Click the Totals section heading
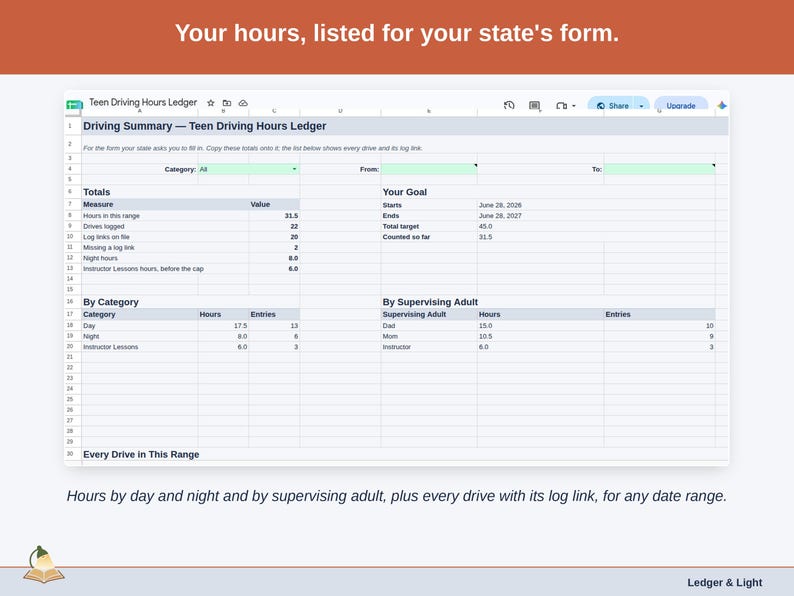Image resolution: width=794 pixels, height=596 pixels. [96, 192]
